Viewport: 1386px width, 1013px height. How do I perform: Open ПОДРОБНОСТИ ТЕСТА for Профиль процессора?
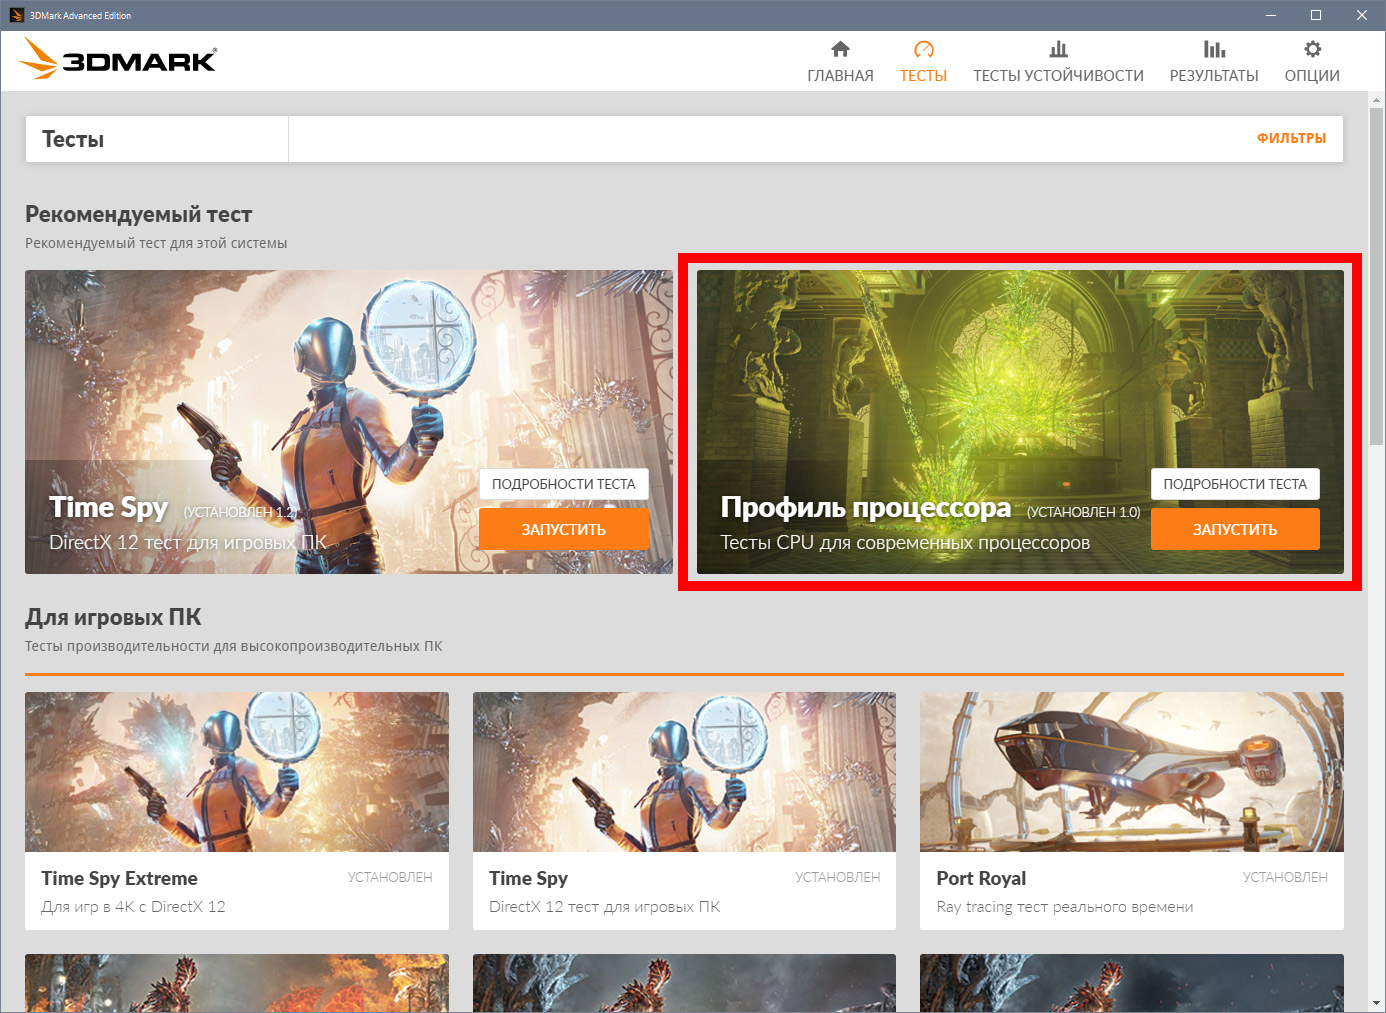click(x=1235, y=484)
